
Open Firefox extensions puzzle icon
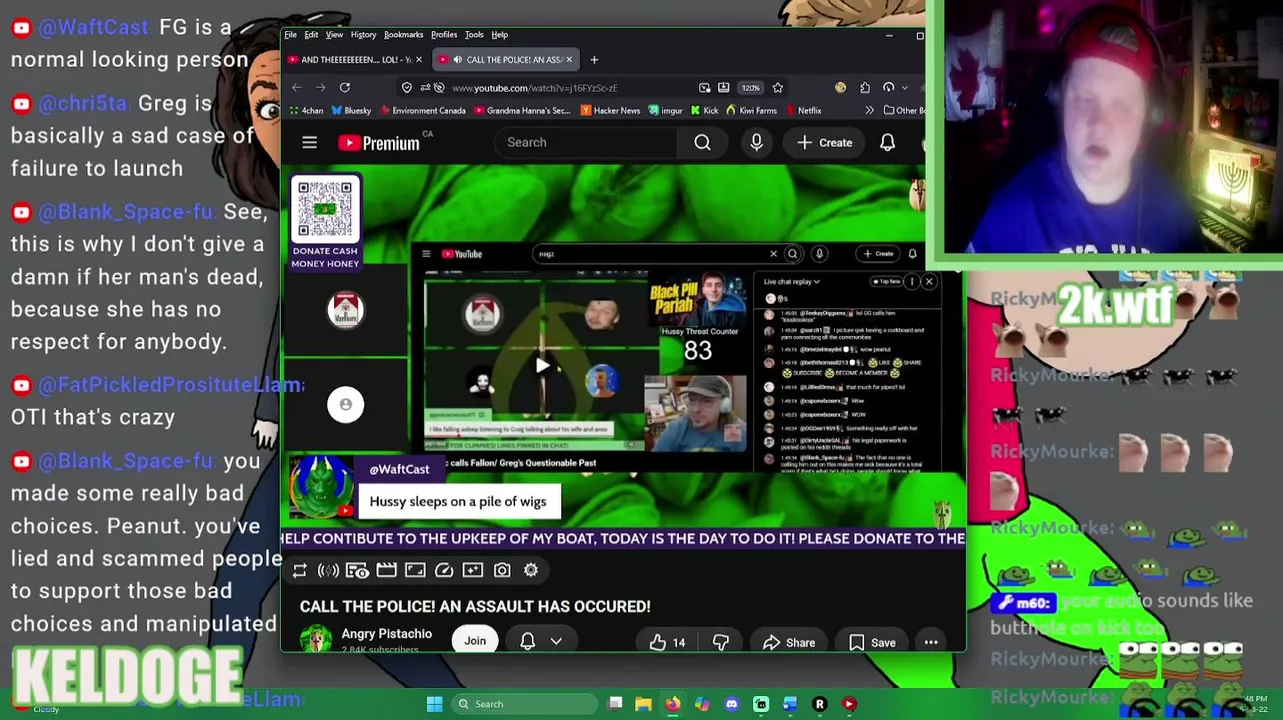pyautogui.click(x=865, y=88)
